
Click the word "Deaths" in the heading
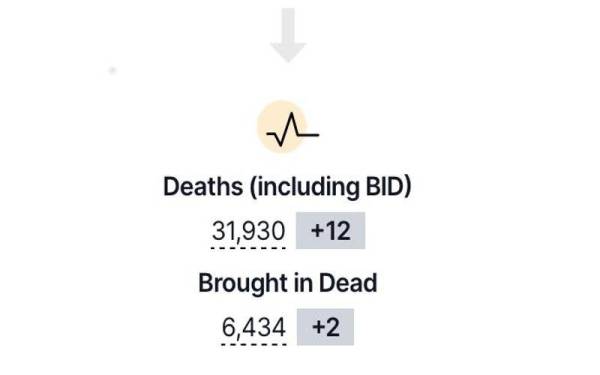(203, 187)
